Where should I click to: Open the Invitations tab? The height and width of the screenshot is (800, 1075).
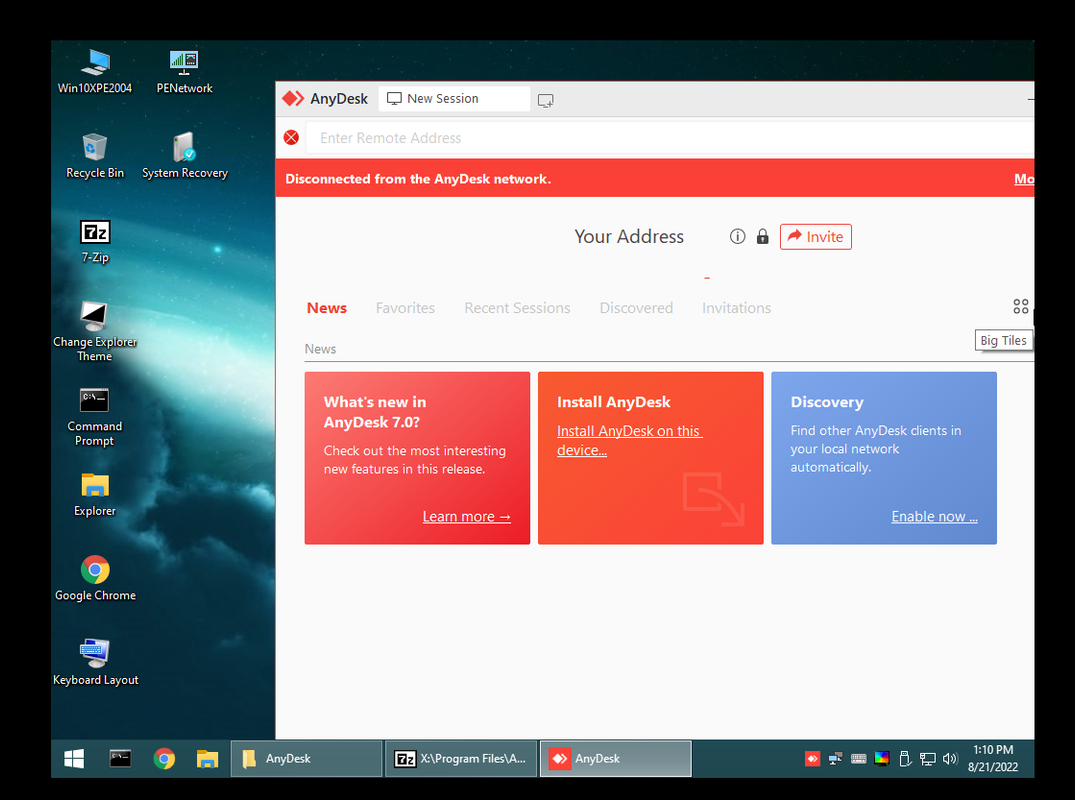(x=736, y=308)
